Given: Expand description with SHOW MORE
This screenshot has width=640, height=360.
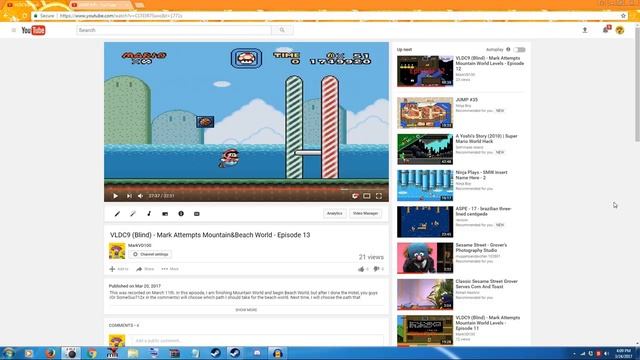Looking at the screenshot, I should coord(246,310).
